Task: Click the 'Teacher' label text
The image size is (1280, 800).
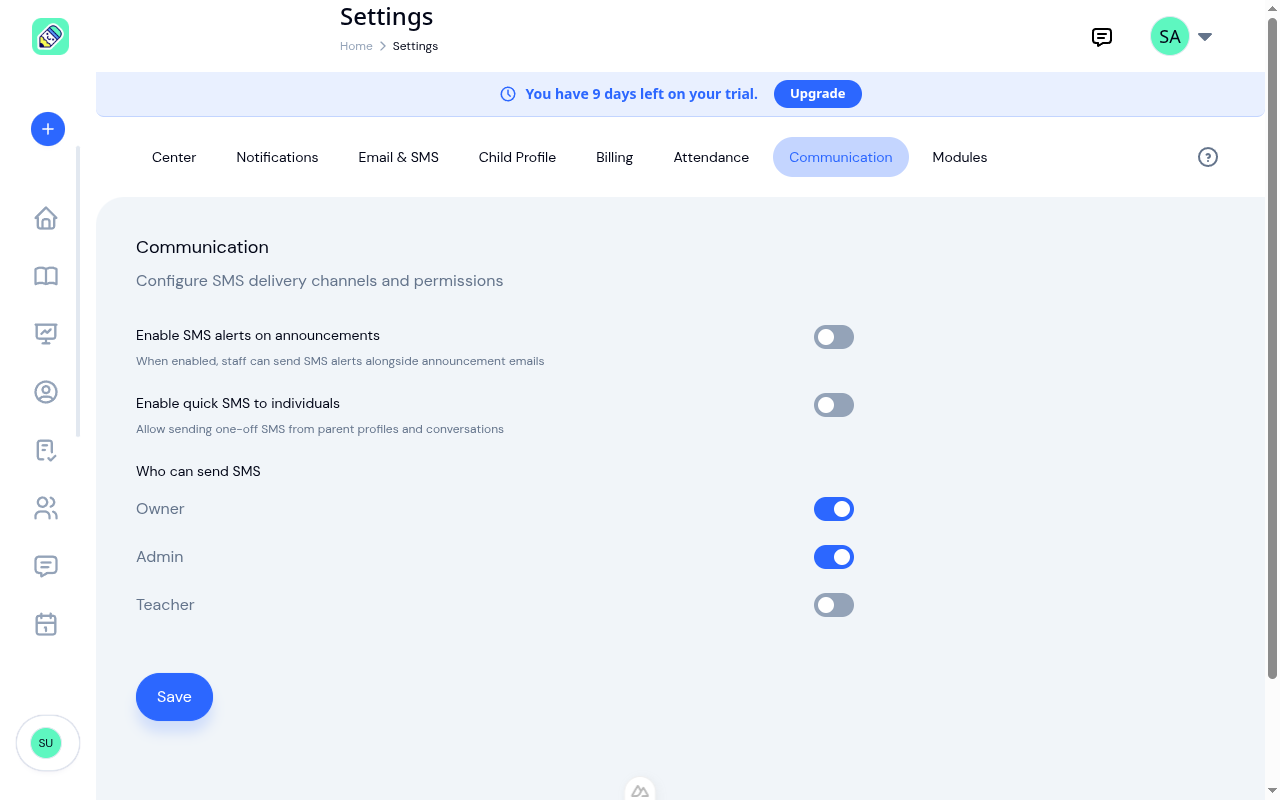Action: 165,605
